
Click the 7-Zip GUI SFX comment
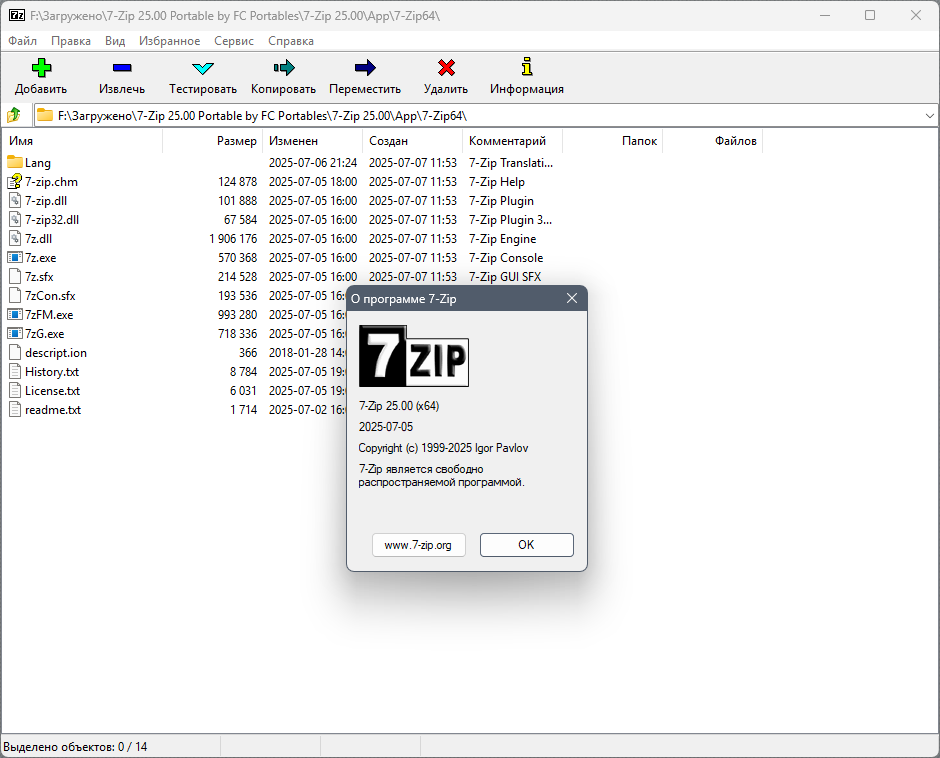[x=505, y=276]
